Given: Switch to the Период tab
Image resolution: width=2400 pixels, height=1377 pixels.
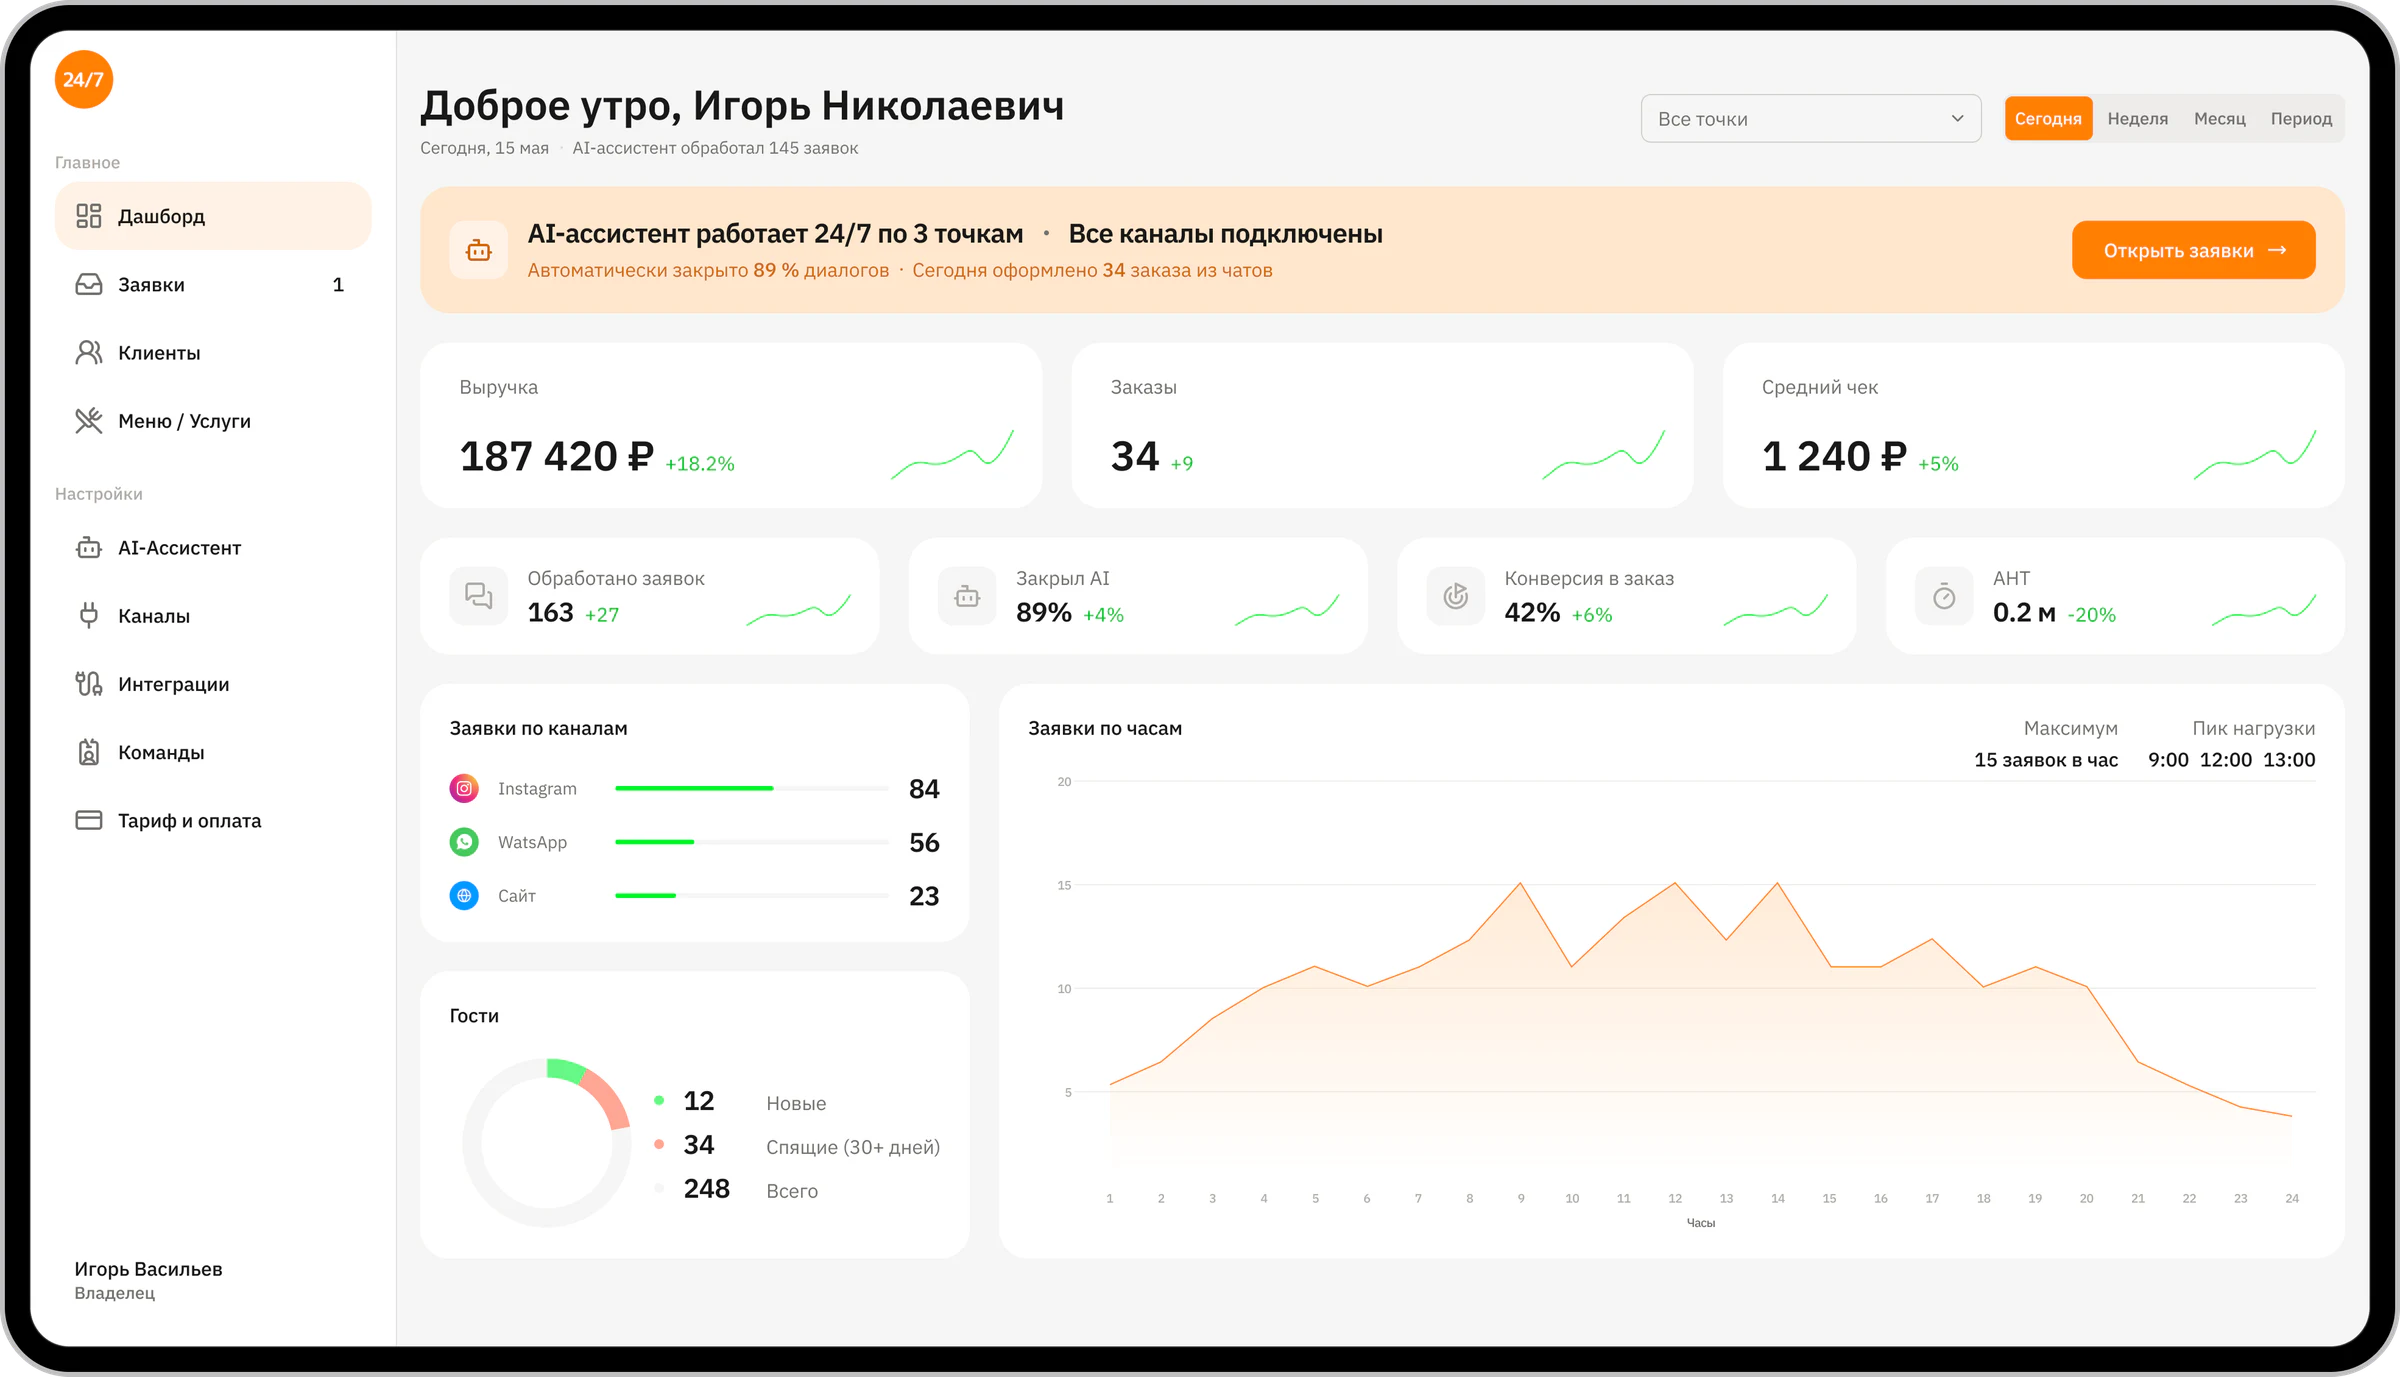Looking at the screenshot, I should tap(2301, 118).
